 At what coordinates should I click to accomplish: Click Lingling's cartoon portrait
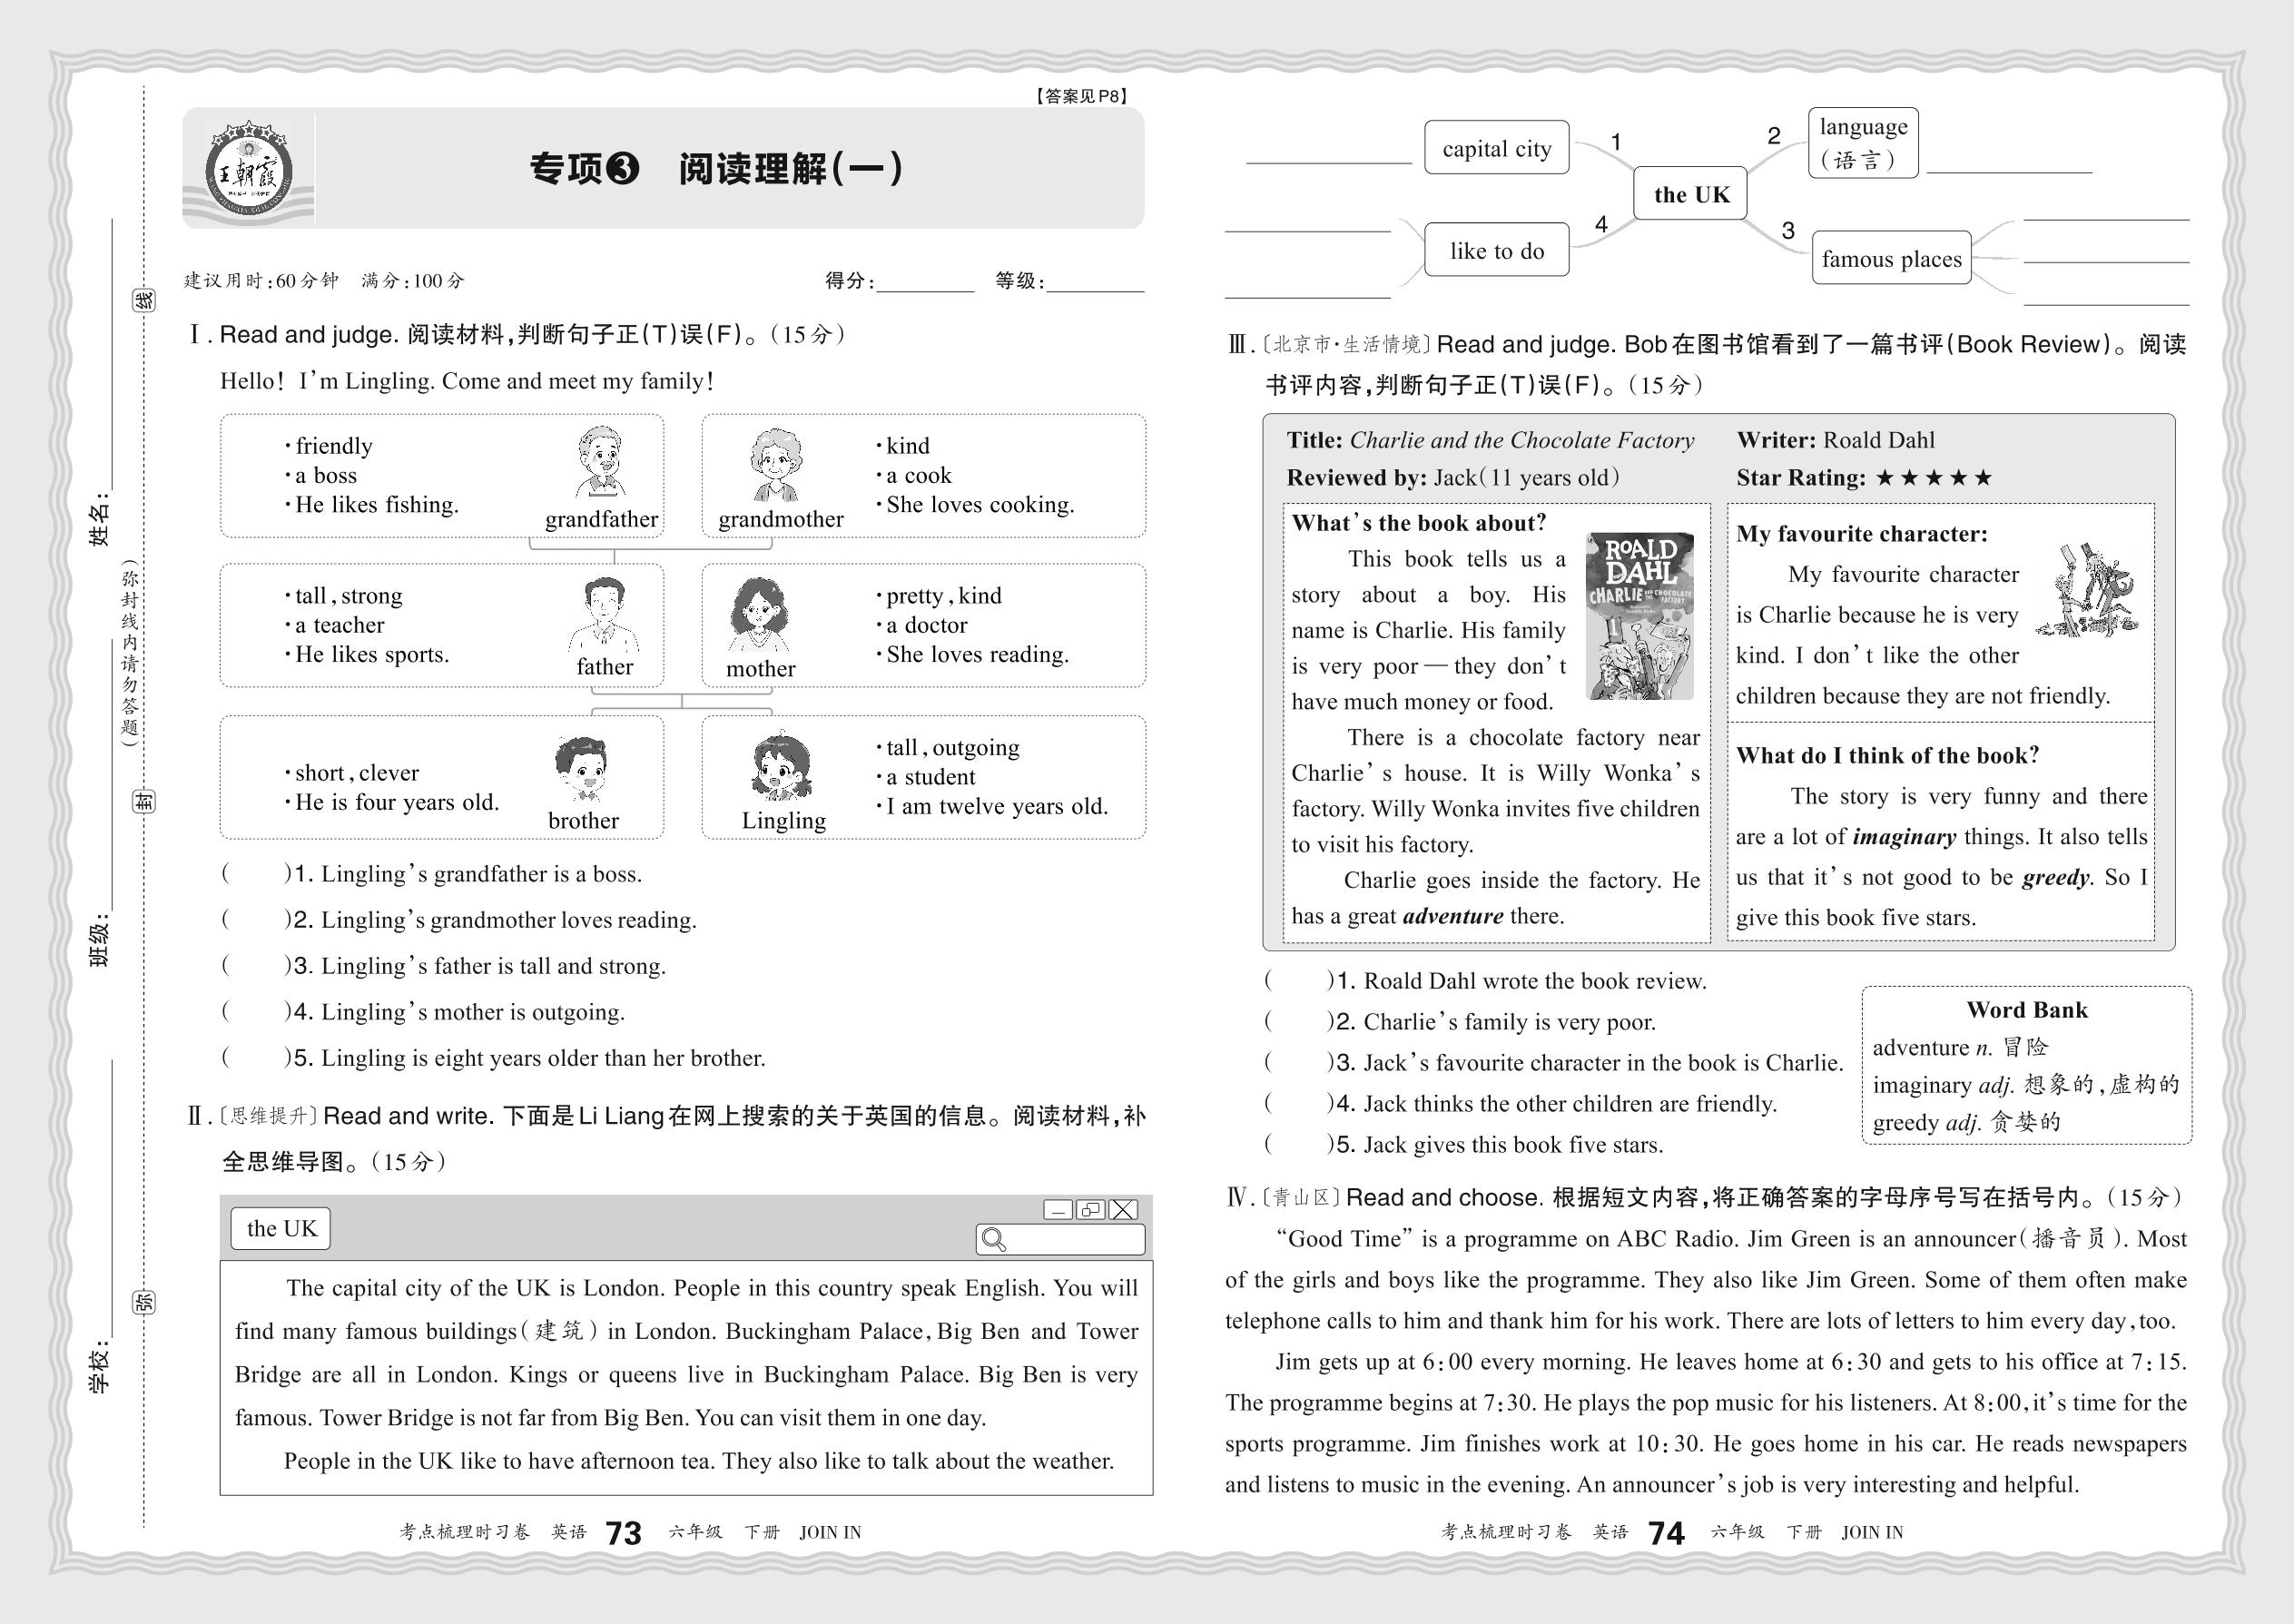pos(781,768)
